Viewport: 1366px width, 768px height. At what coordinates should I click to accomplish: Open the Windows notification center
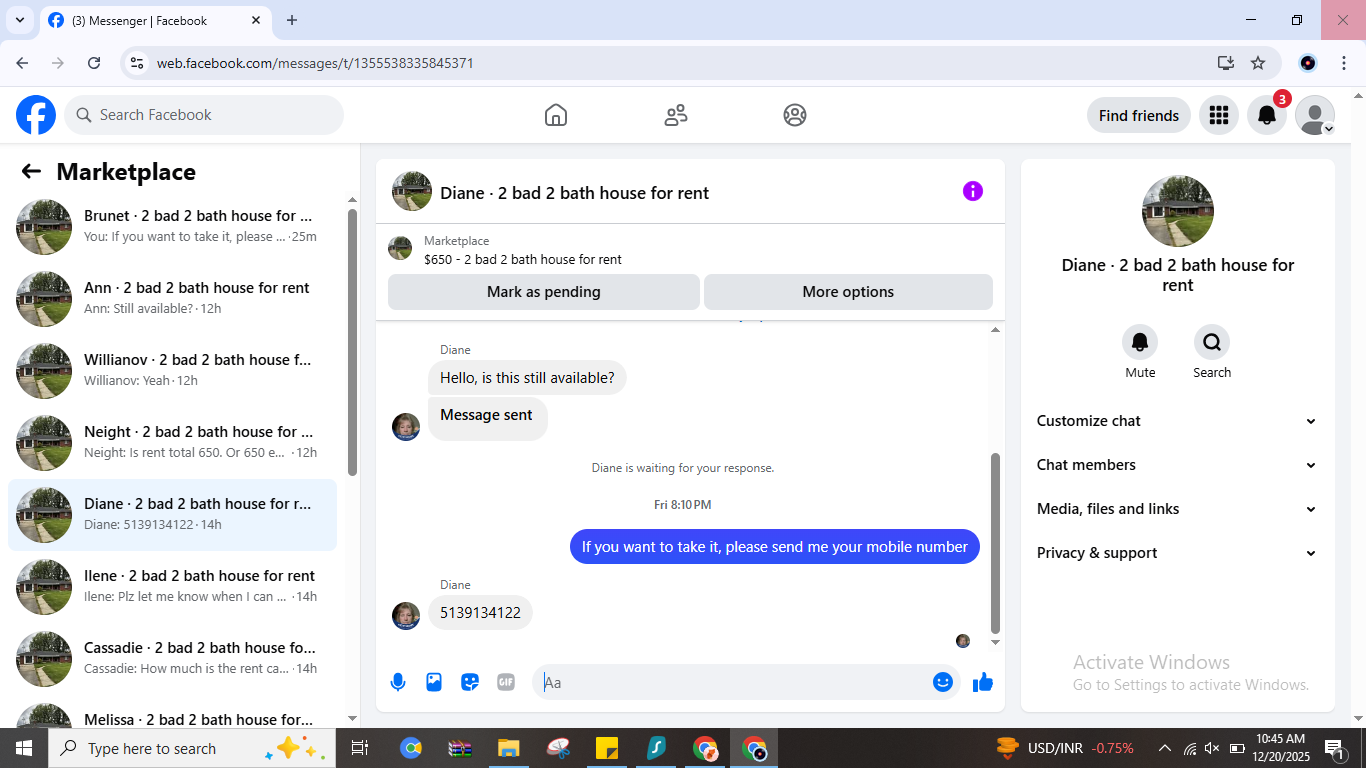(1333, 748)
